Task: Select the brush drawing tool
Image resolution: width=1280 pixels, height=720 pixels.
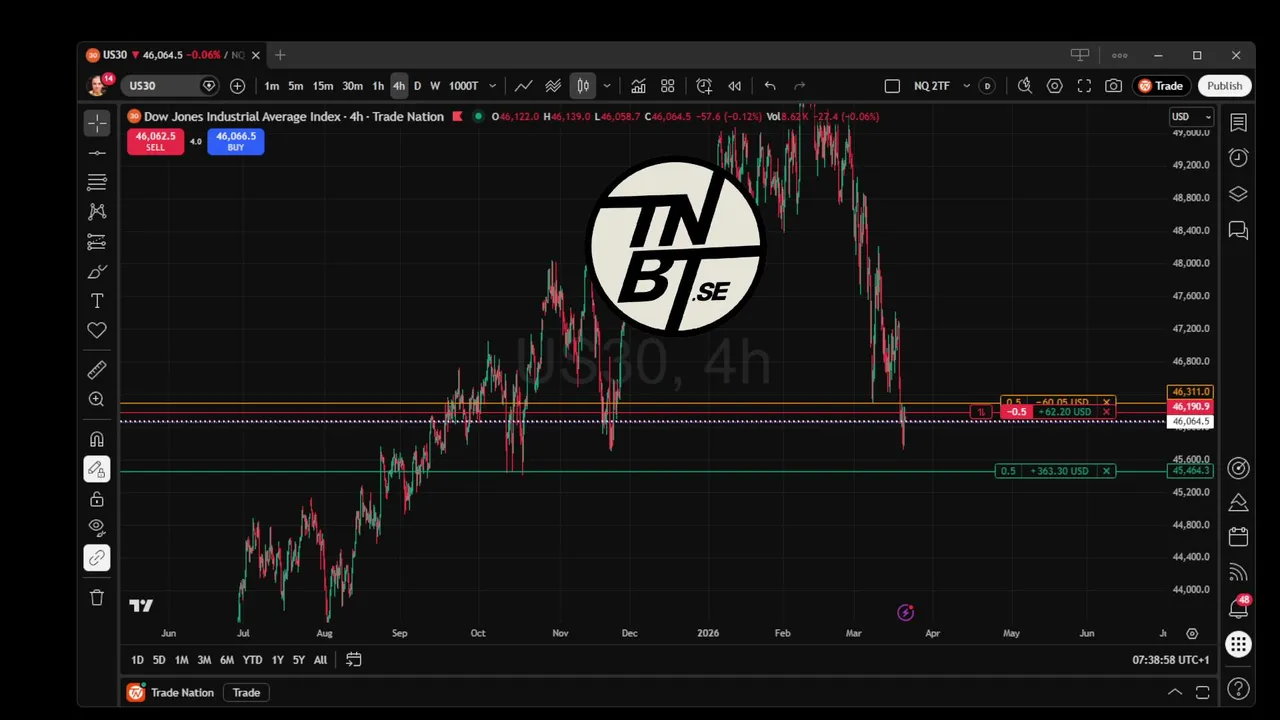Action: click(97, 271)
